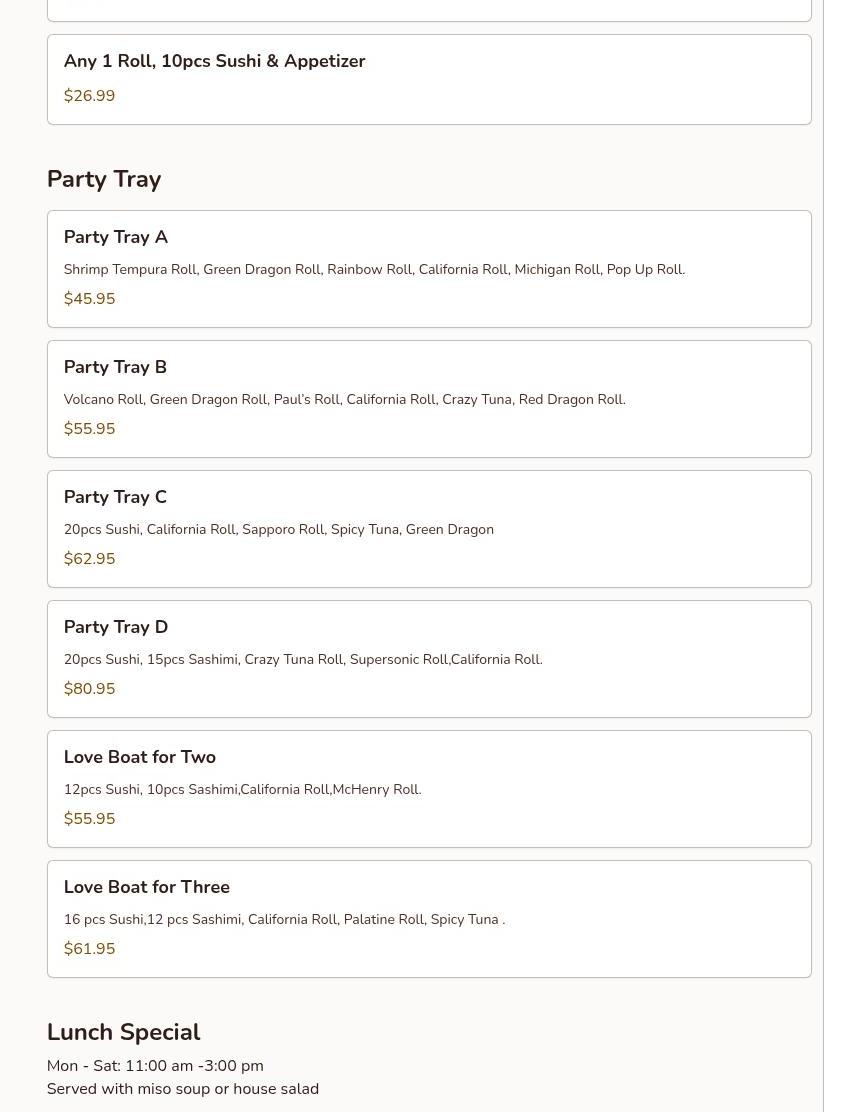Click the Lunch Special section heading
Viewport: 844px width, 1112px height.
point(123,1032)
